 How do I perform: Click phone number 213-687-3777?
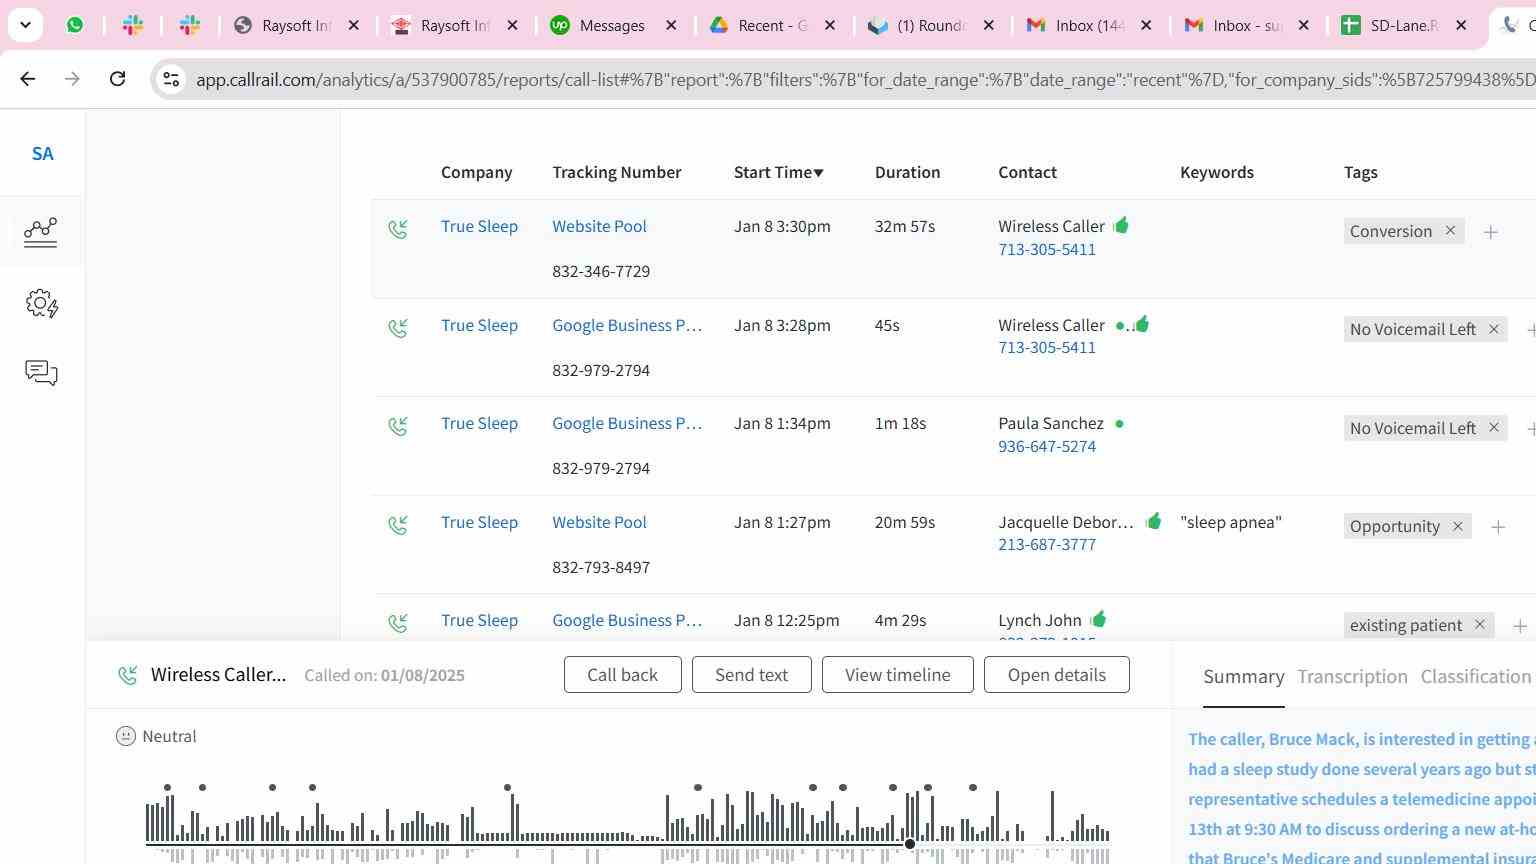click(x=1047, y=545)
